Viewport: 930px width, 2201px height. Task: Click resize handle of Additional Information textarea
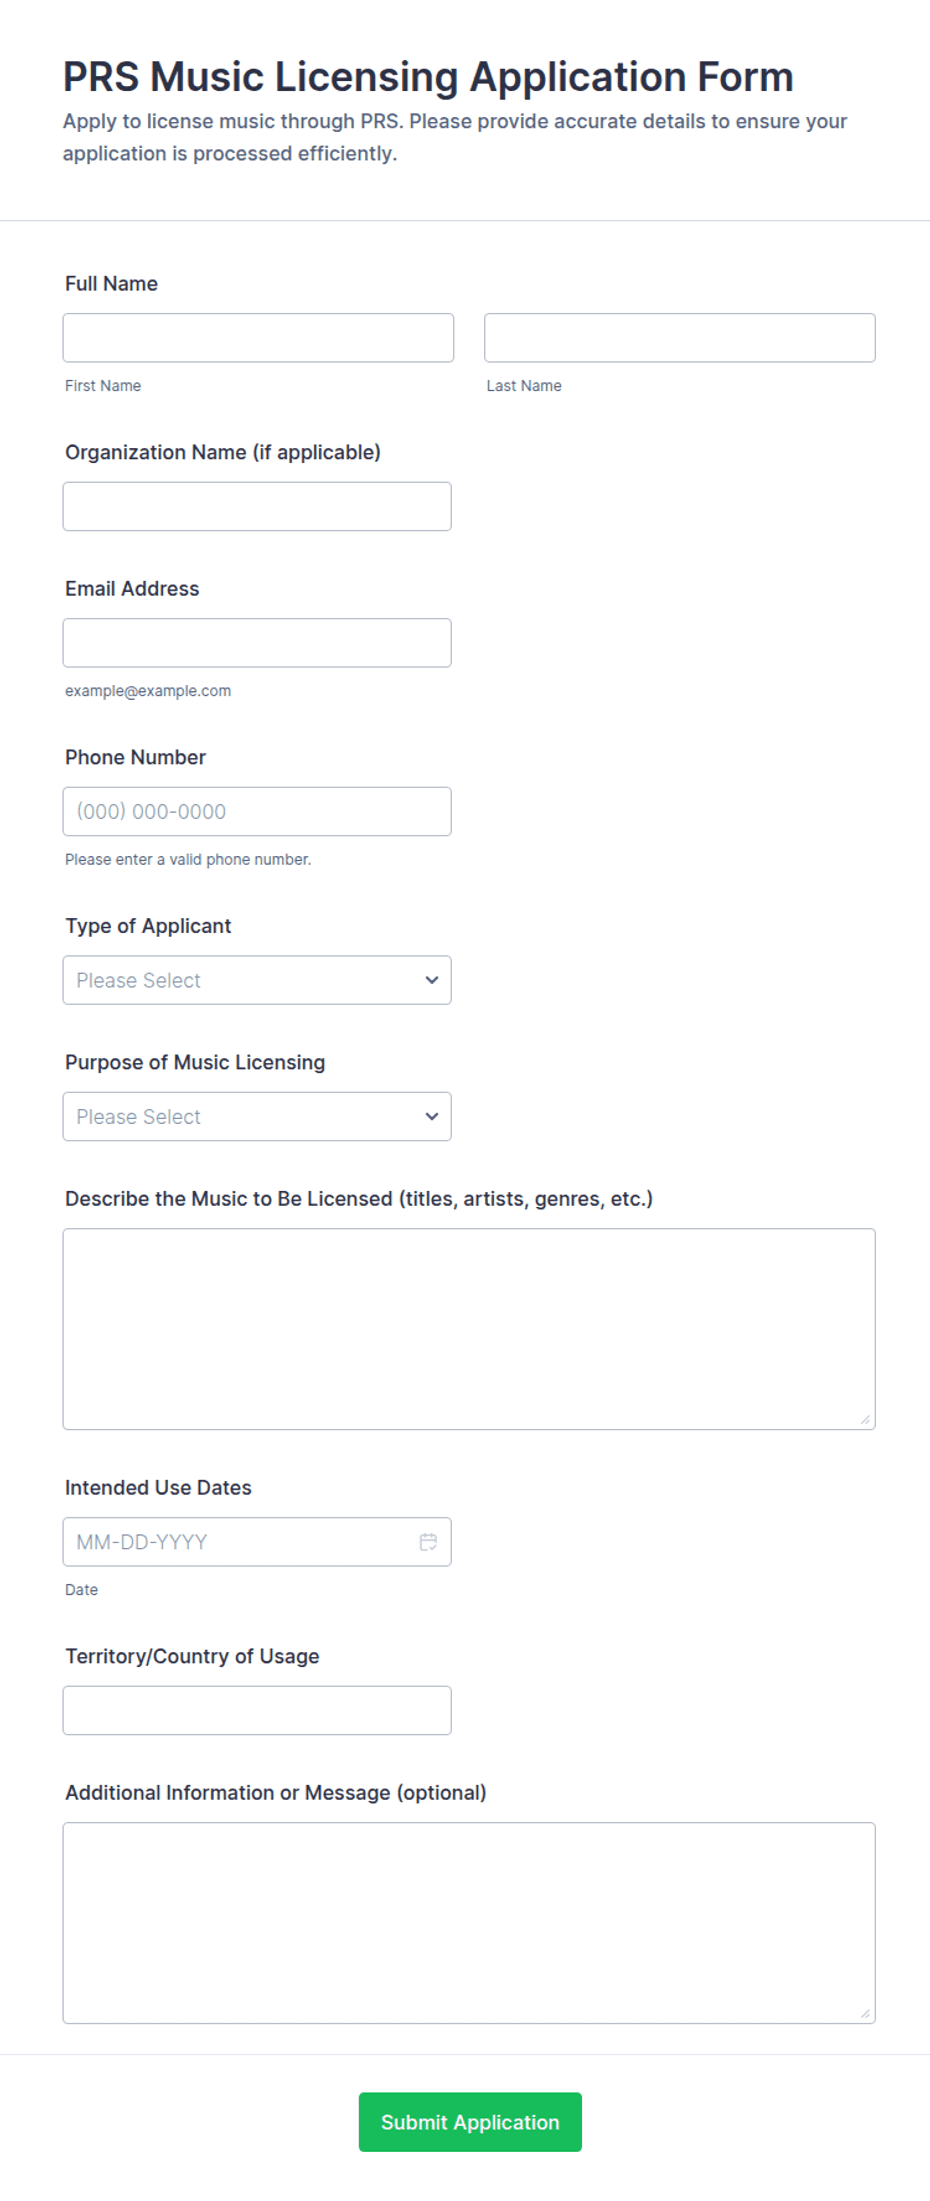pos(865,2013)
